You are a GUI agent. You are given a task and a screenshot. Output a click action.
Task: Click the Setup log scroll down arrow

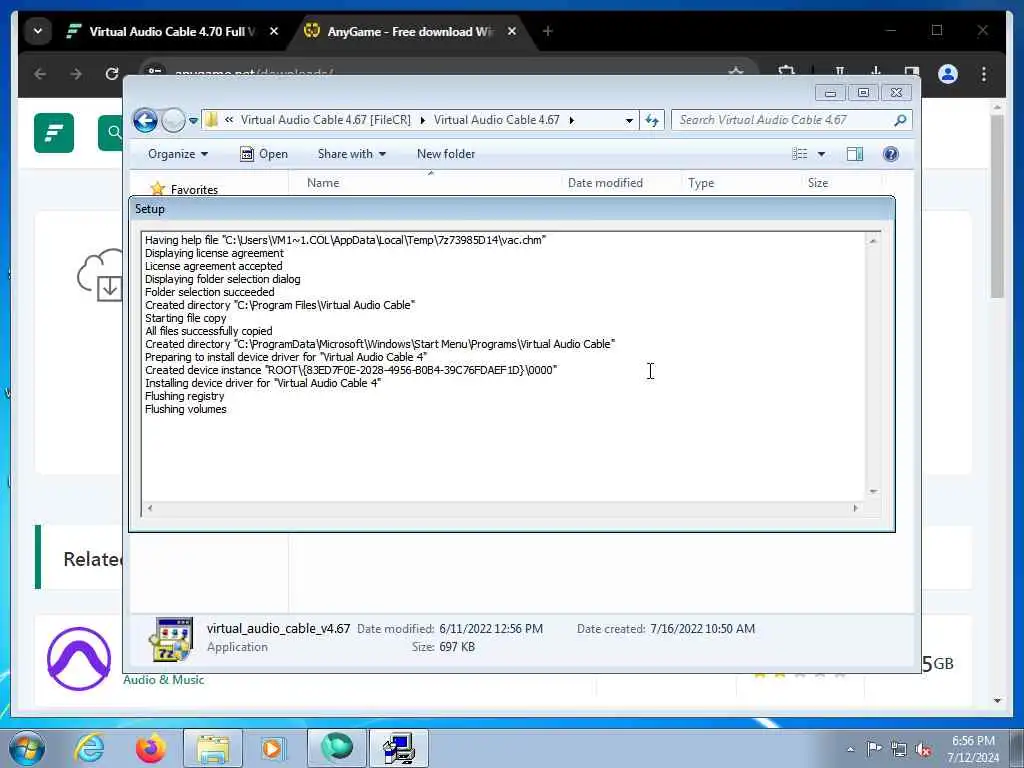(872, 491)
